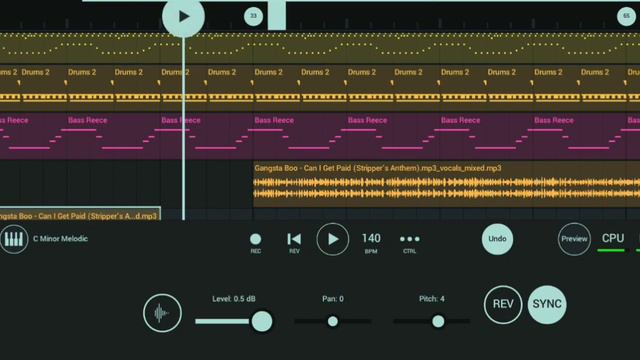Select the dotted melody pattern track at top
Screen dimensions: 640x360
320,47
